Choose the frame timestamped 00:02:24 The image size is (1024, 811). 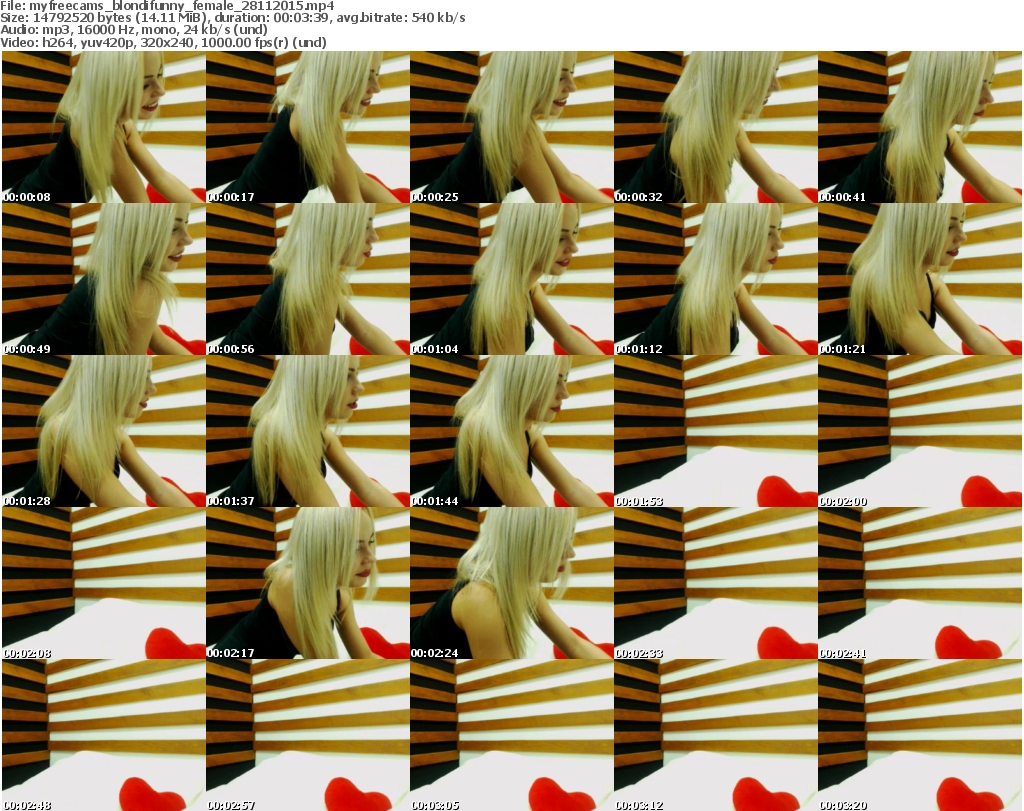511,584
